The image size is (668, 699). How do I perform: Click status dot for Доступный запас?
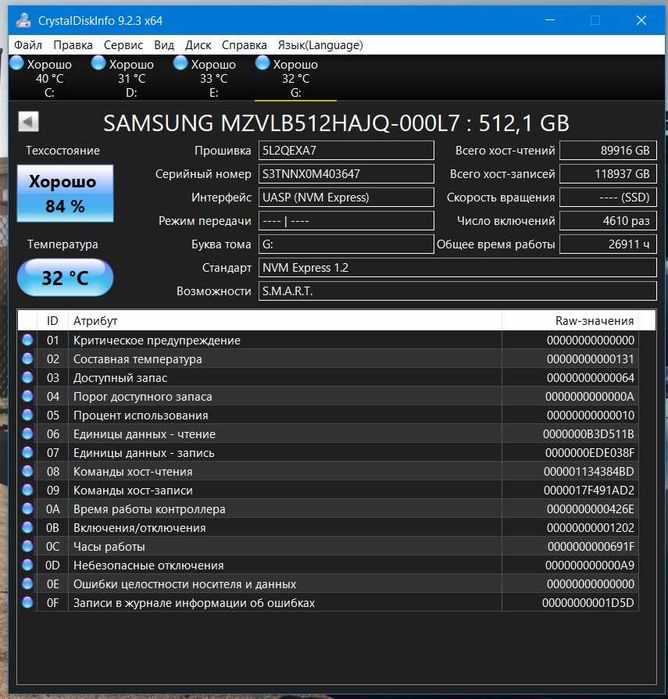pyautogui.click(x=27, y=377)
